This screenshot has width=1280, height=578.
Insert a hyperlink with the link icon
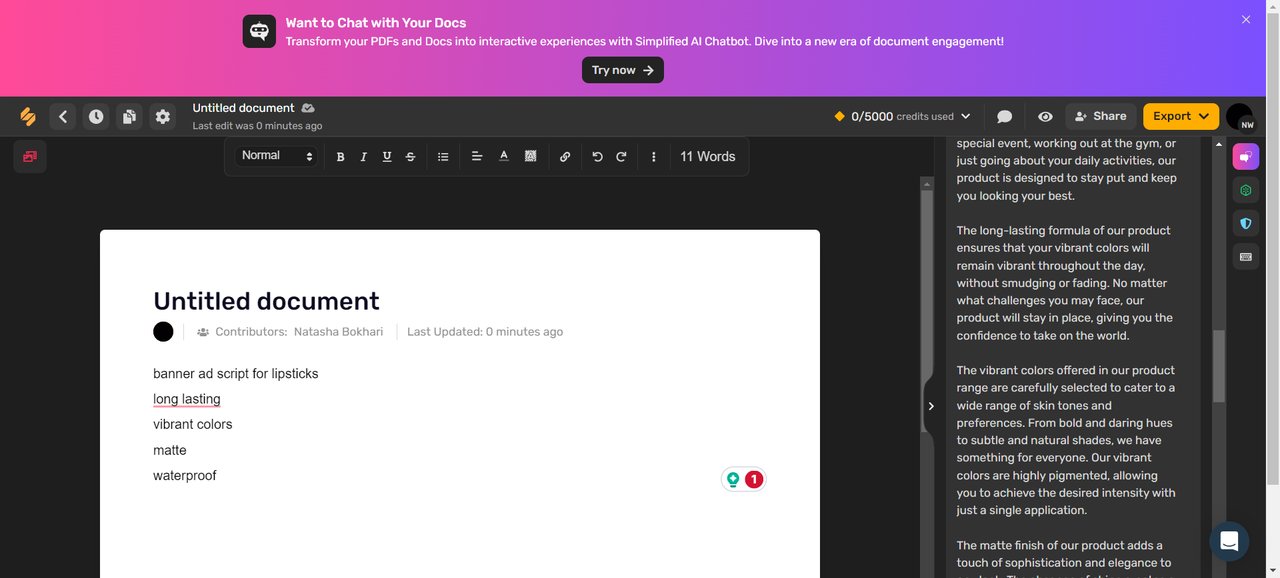(x=565, y=157)
